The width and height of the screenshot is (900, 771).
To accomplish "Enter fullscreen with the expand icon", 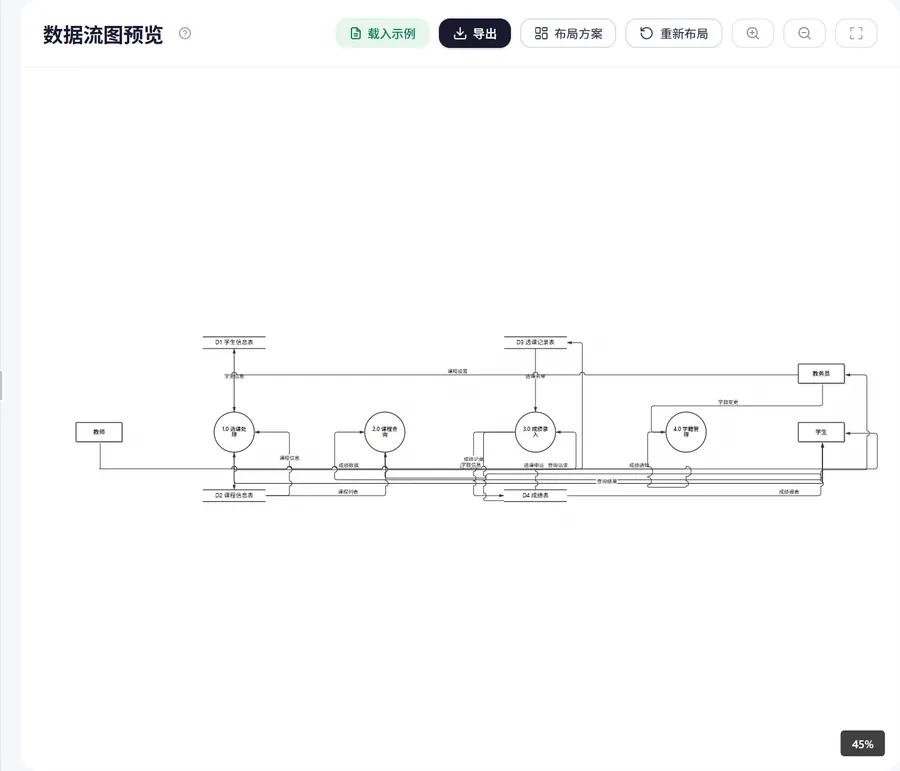I will (x=856, y=33).
